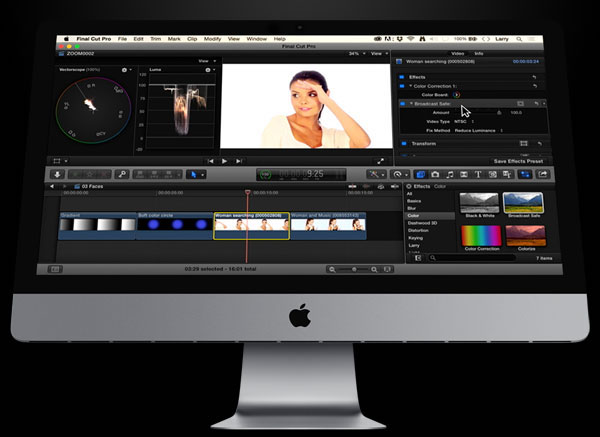Open the Photos browser camera icon

(x=435, y=174)
